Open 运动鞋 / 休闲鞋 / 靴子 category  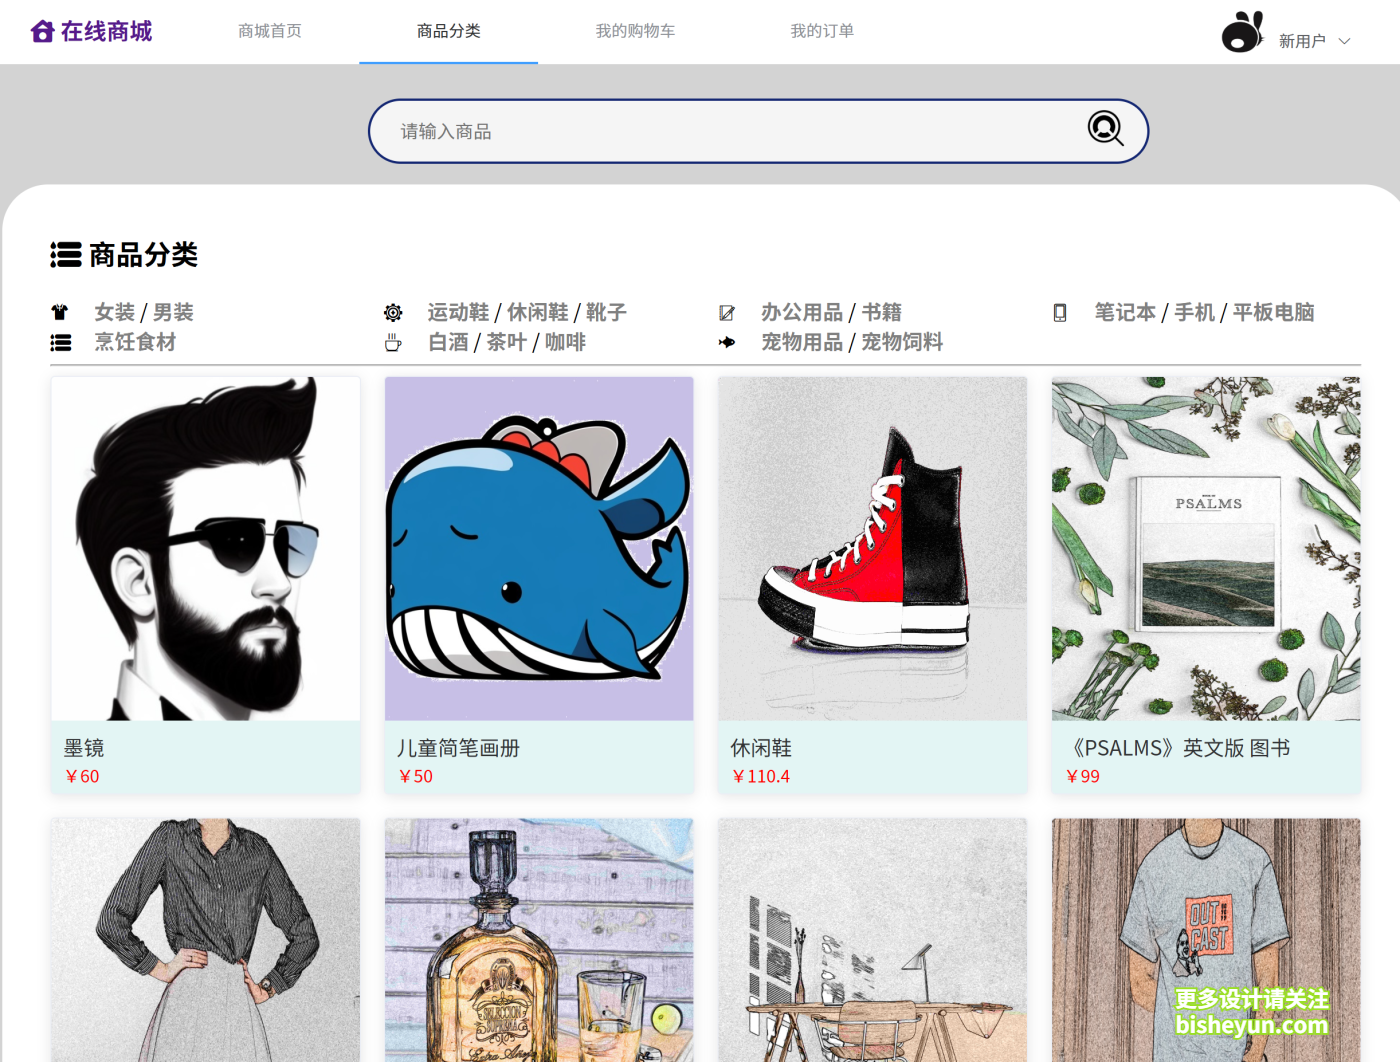click(x=527, y=313)
